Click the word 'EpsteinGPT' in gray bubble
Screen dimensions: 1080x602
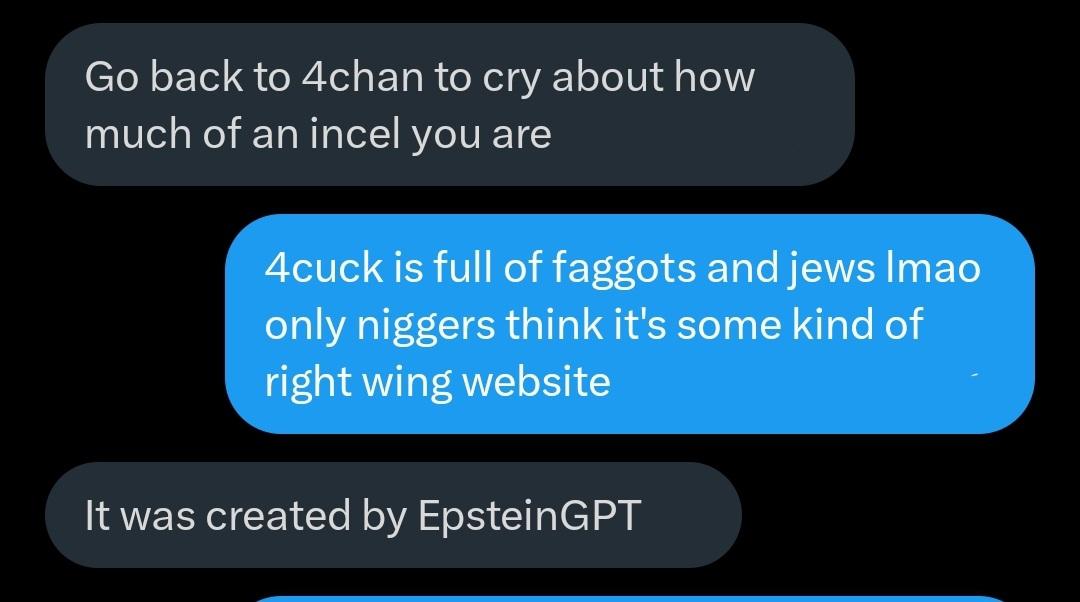point(529,515)
